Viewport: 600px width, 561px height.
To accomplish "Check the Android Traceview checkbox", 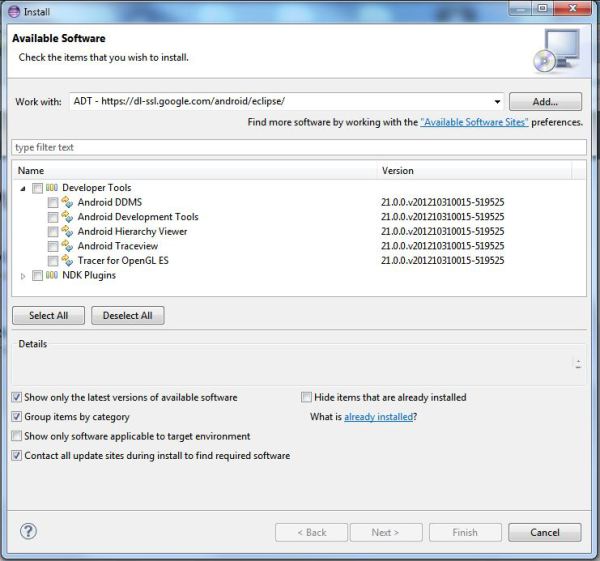I will (53, 246).
